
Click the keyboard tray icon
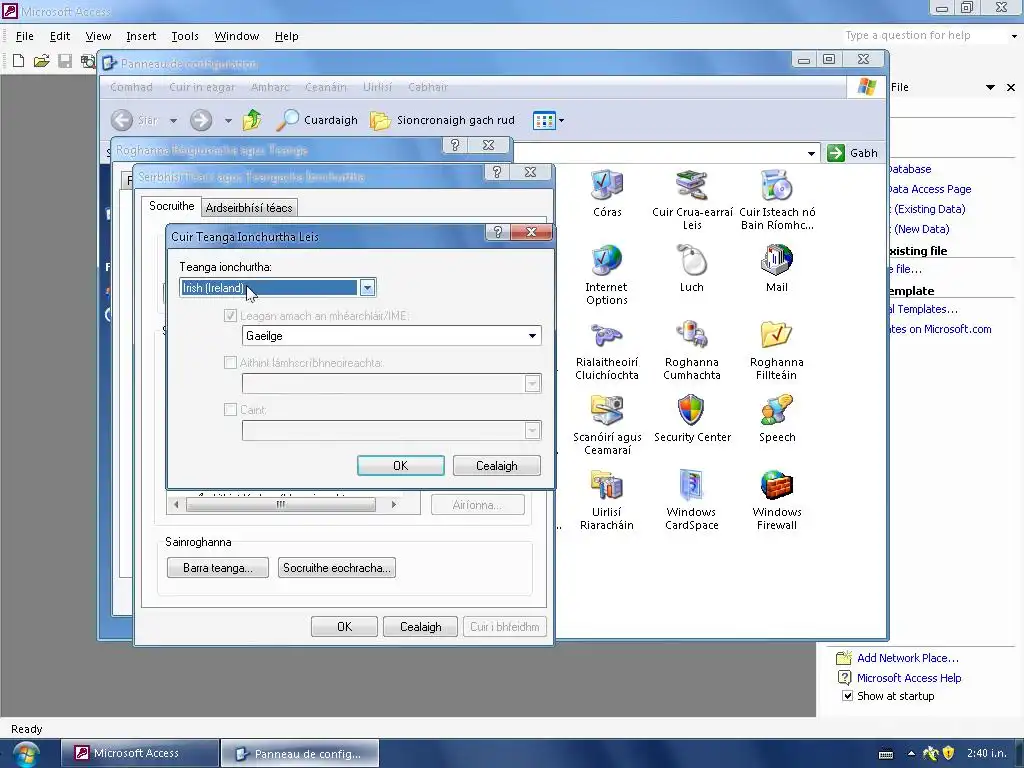pyautogui.click(x=886, y=754)
